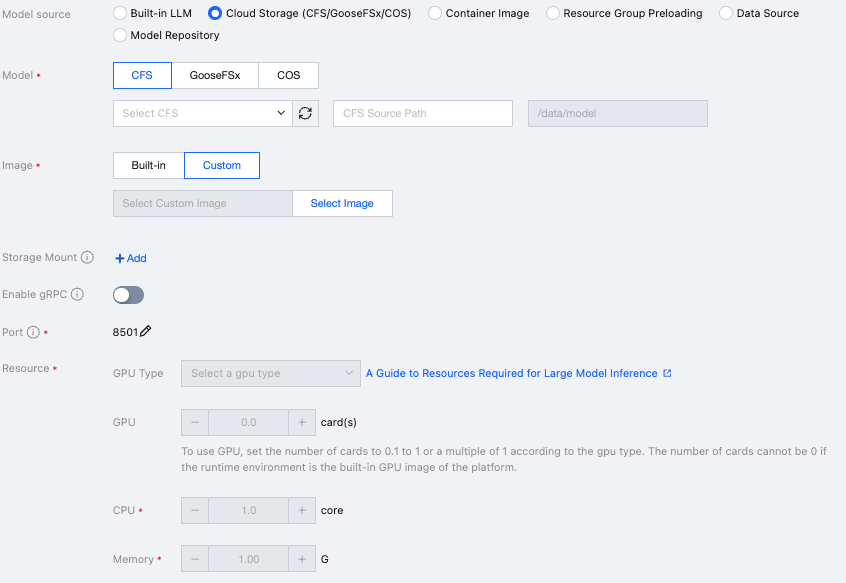Open the Select CFS dropdown
The image size is (846, 583).
(203, 113)
